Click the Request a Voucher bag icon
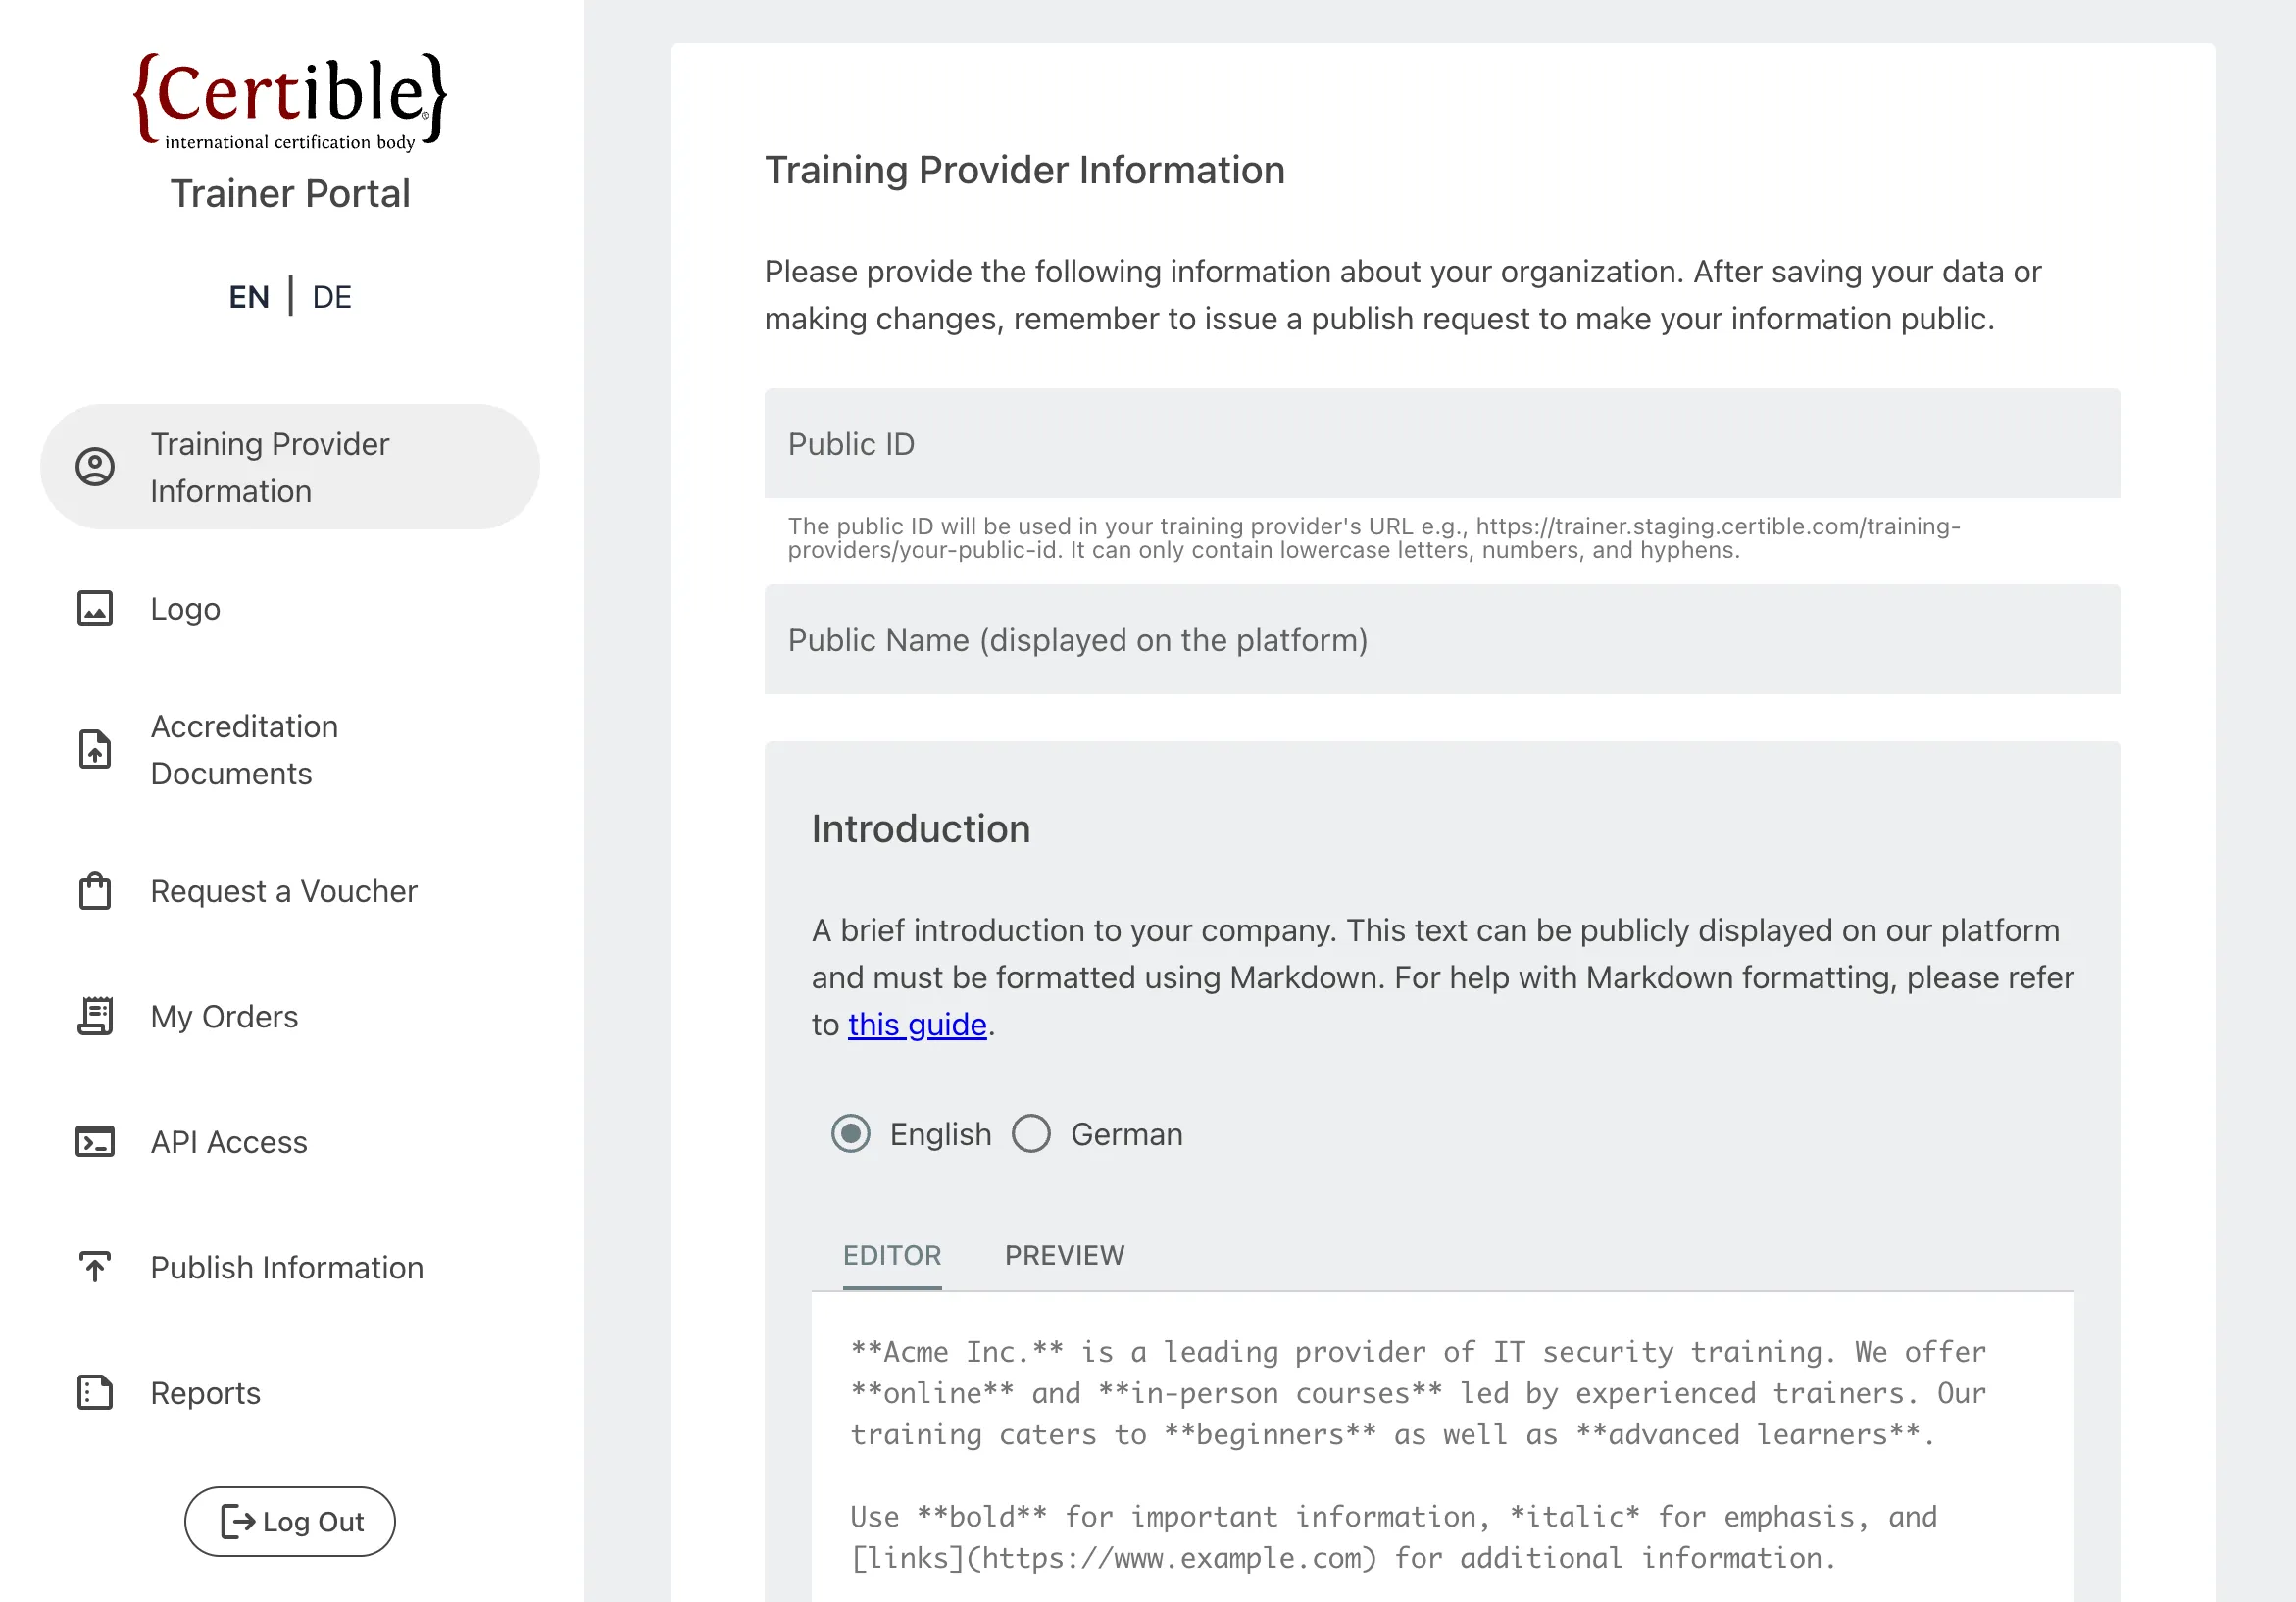This screenshot has width=2296, height=1602. tap(95, 891)
